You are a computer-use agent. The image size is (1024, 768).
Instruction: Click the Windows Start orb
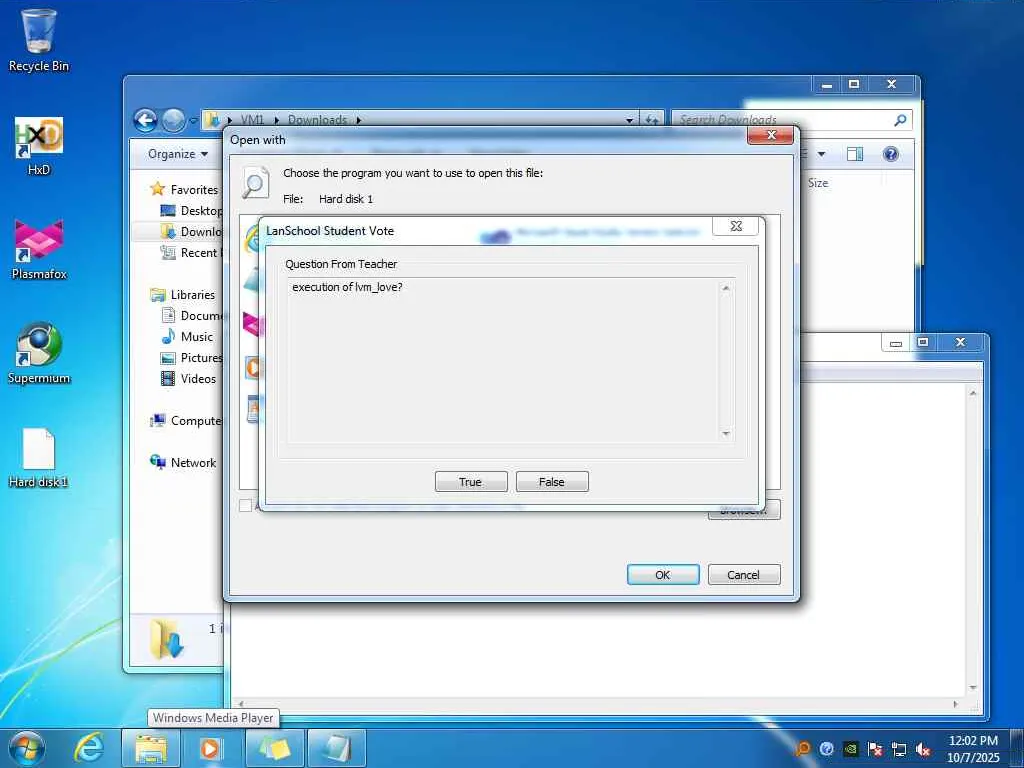(27, 748)
